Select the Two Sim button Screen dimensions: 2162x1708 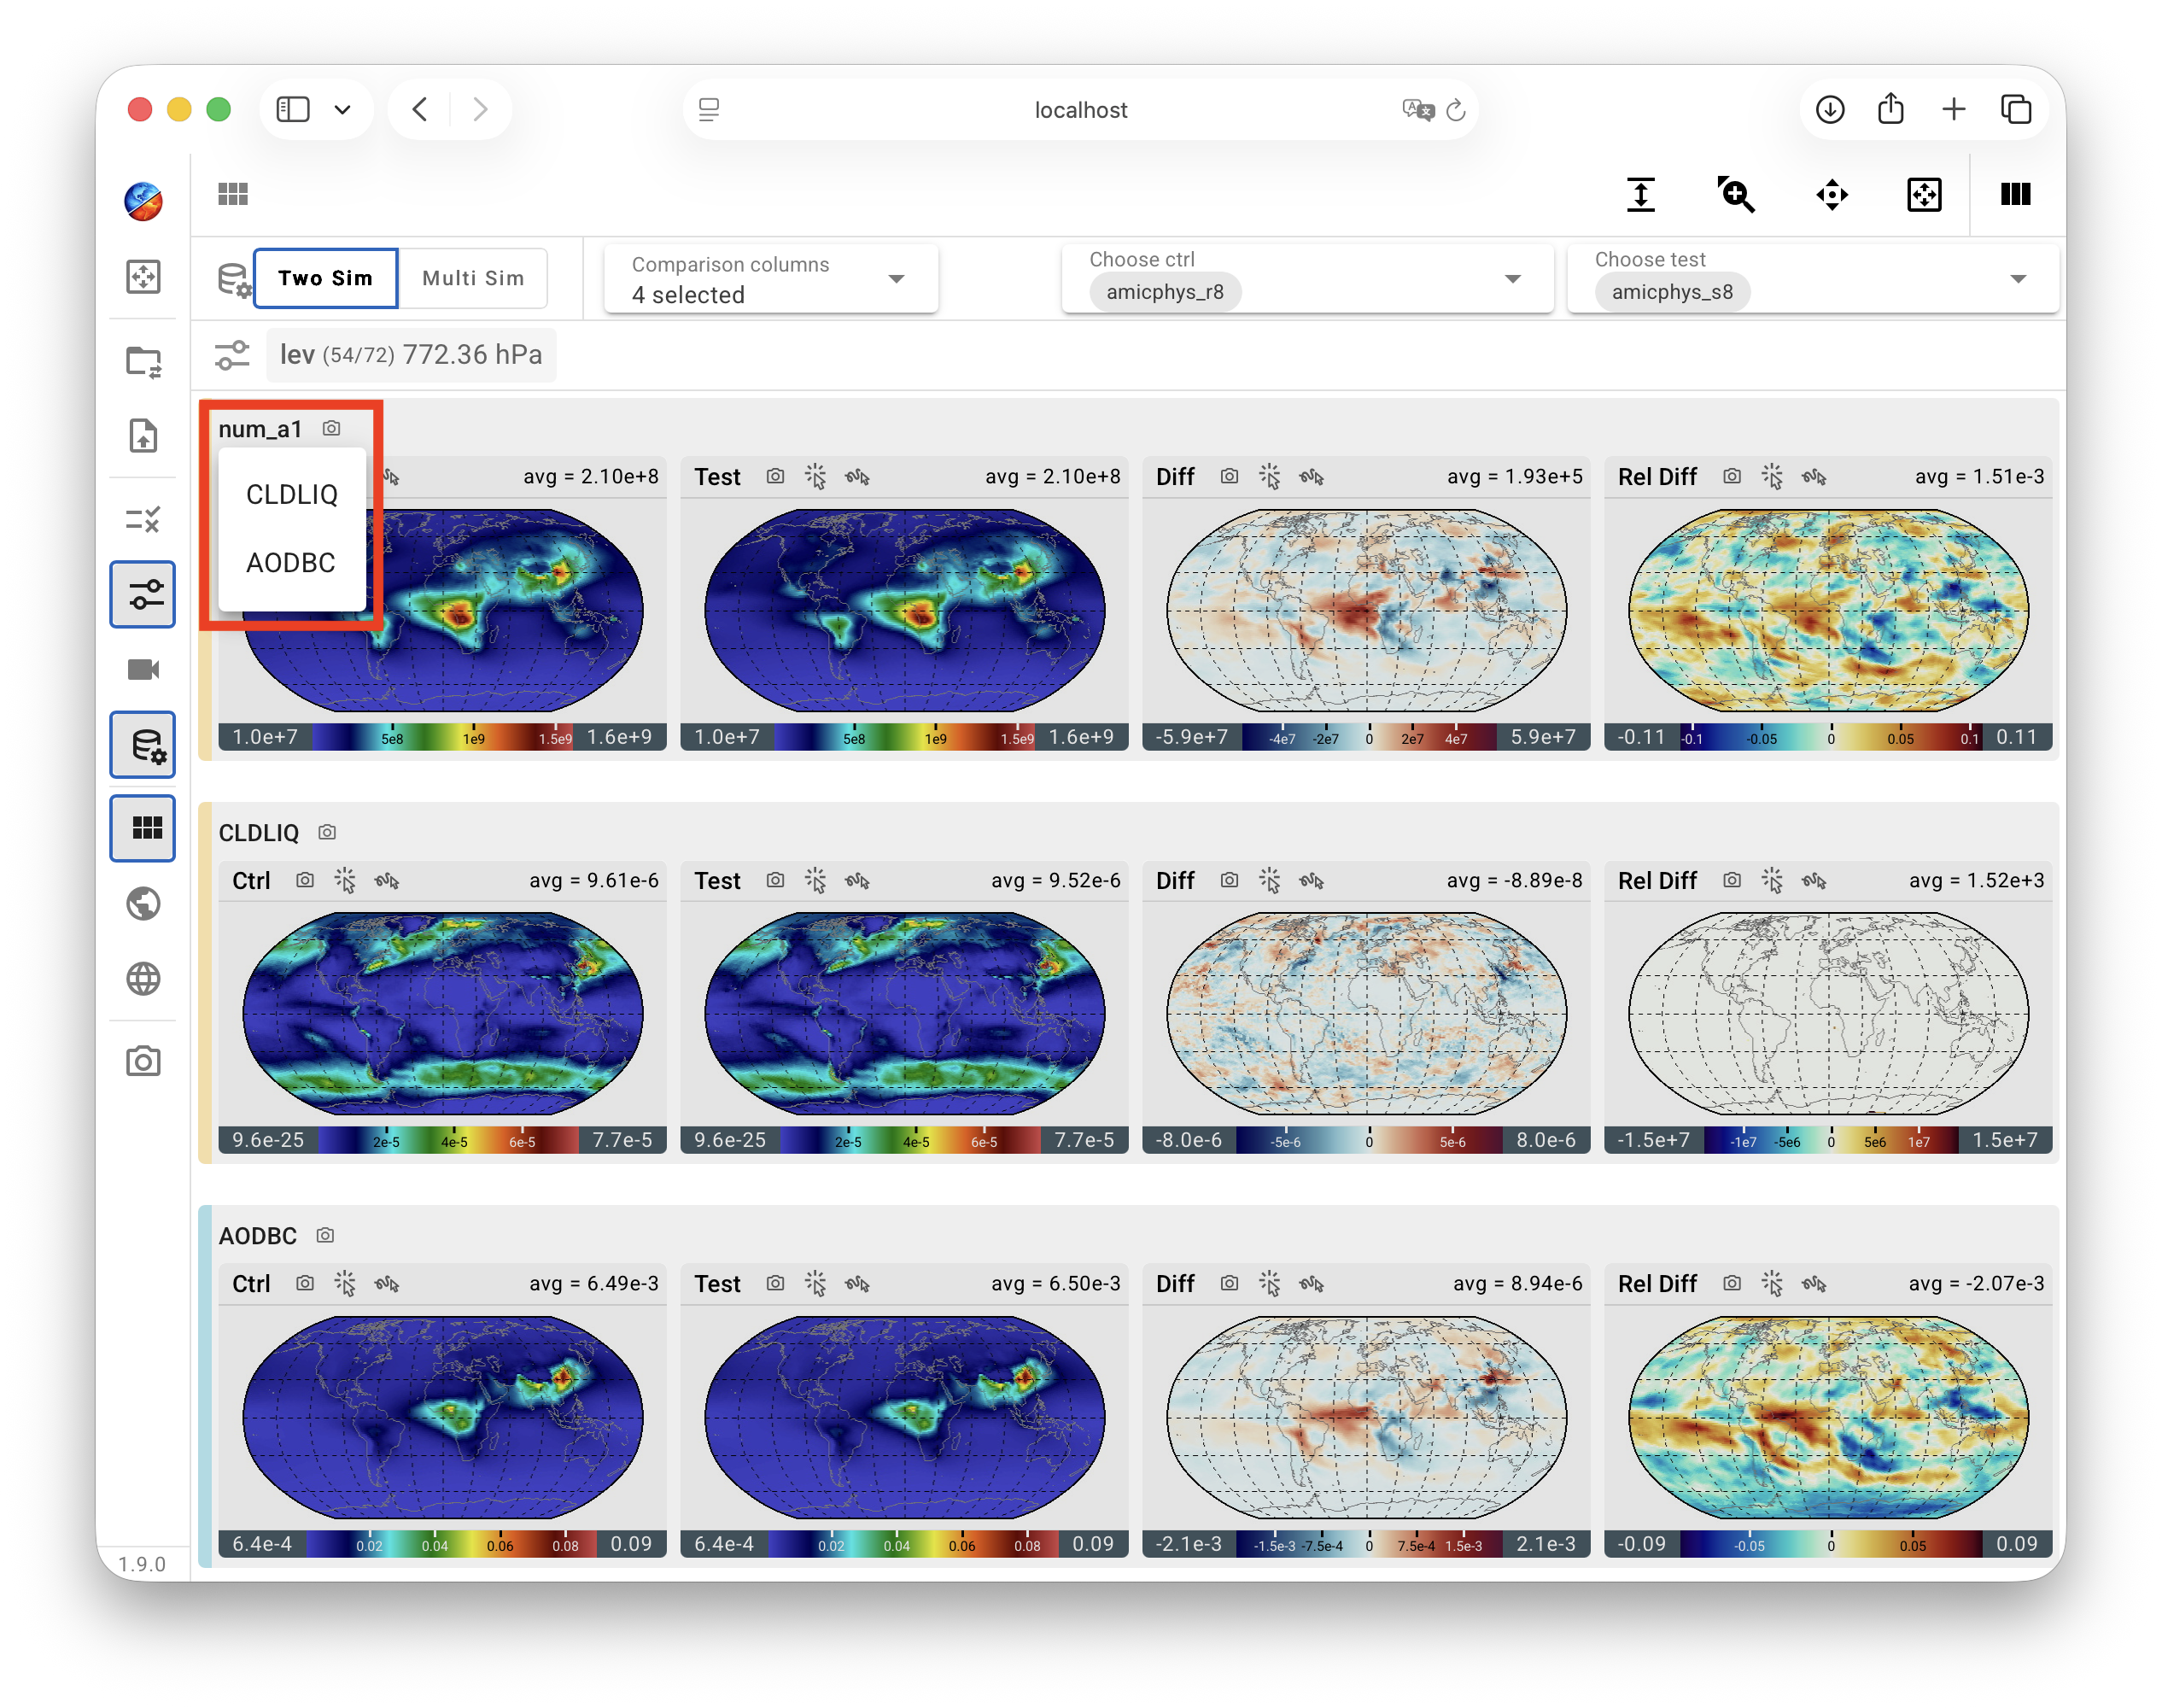(325, 278)
